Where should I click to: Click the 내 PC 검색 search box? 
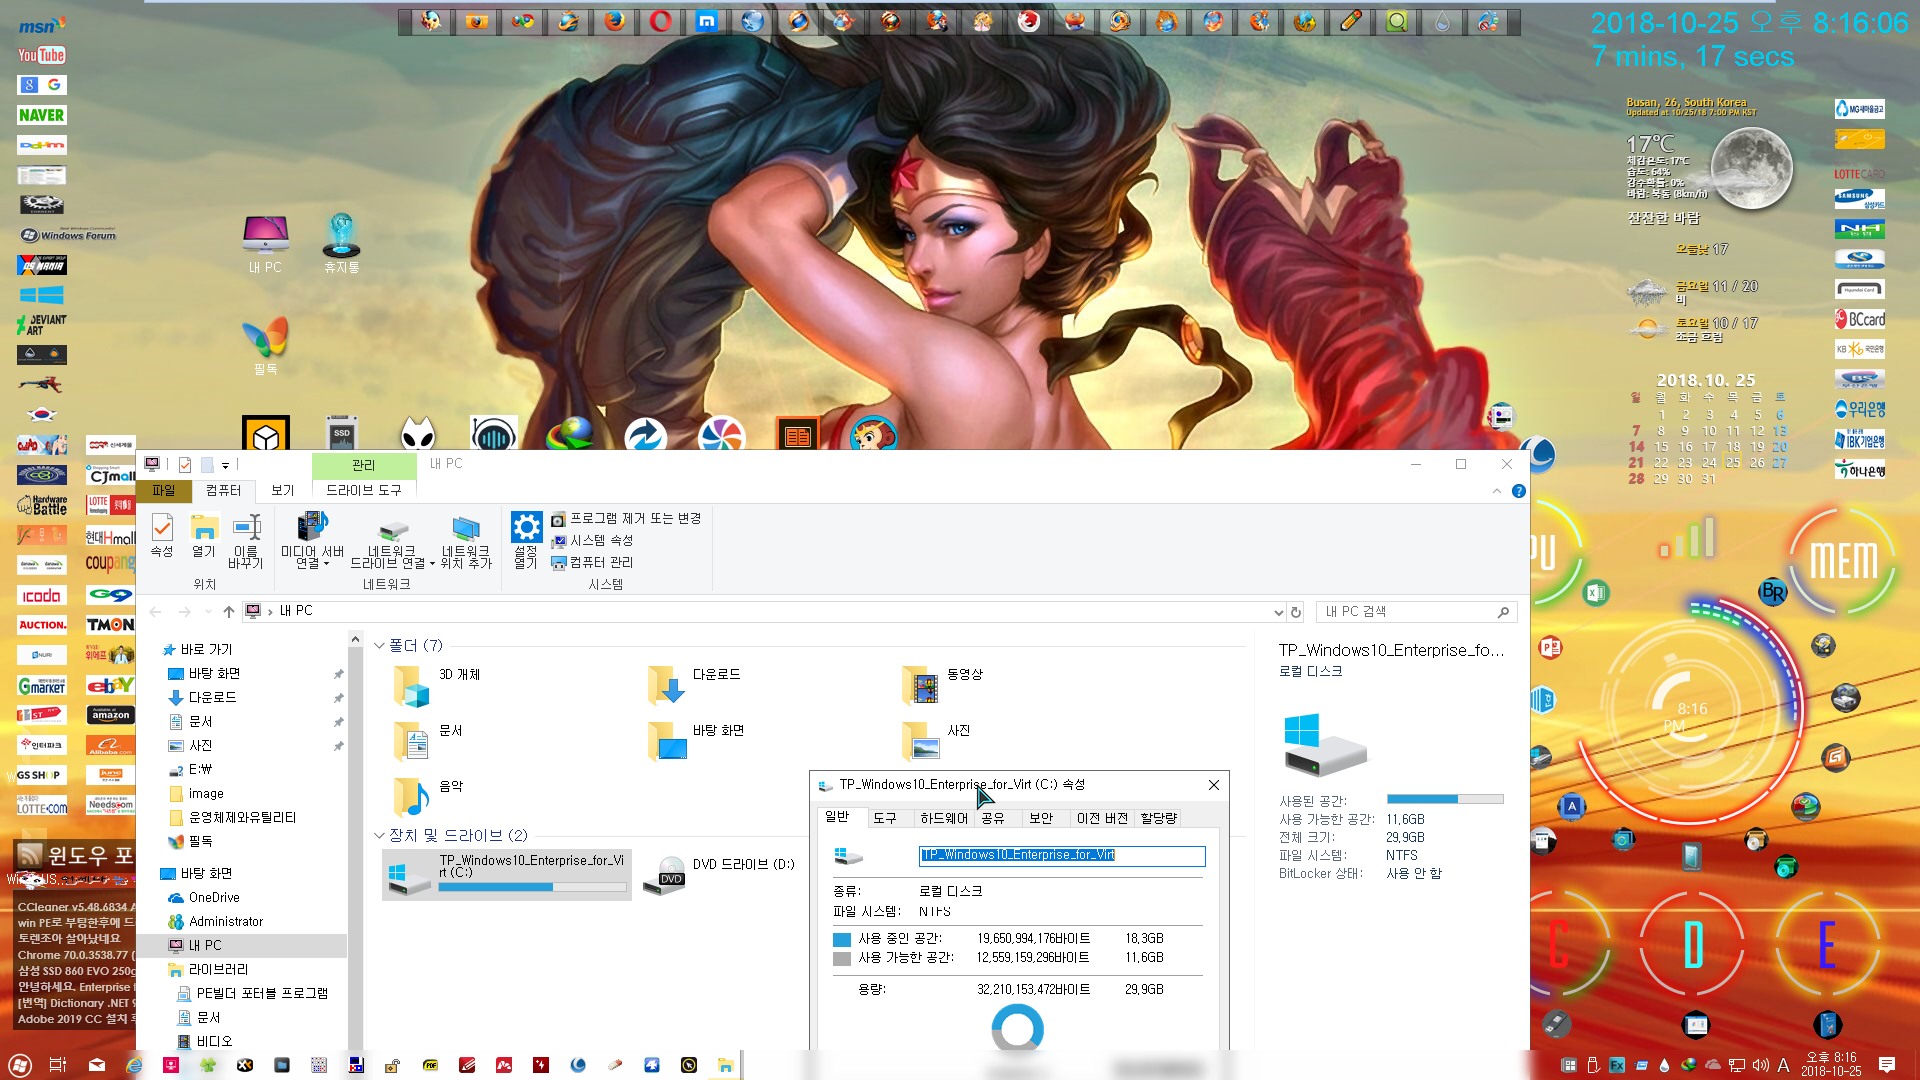[1416, 612]
